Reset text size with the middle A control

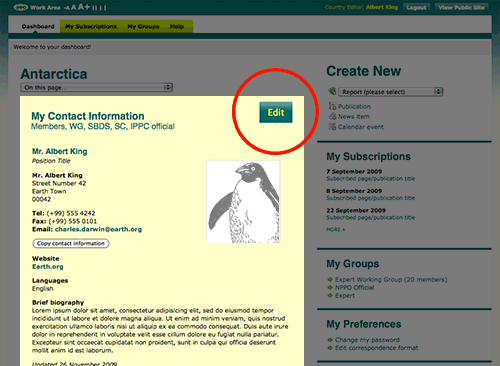74,7
